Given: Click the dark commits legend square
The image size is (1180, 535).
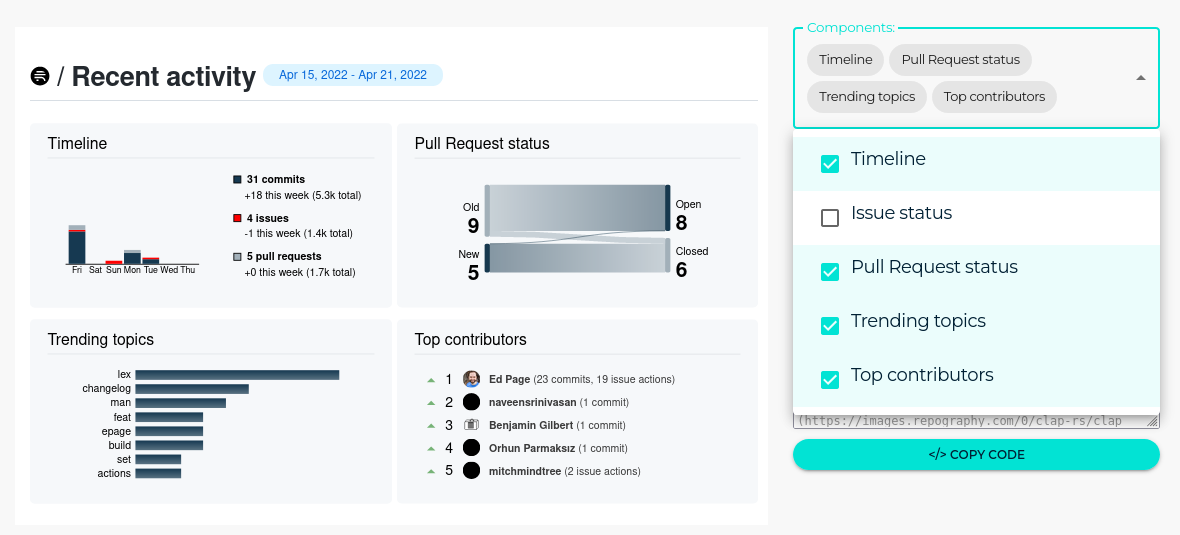Looking at the screenshot, I should click(x=237, y=180).
